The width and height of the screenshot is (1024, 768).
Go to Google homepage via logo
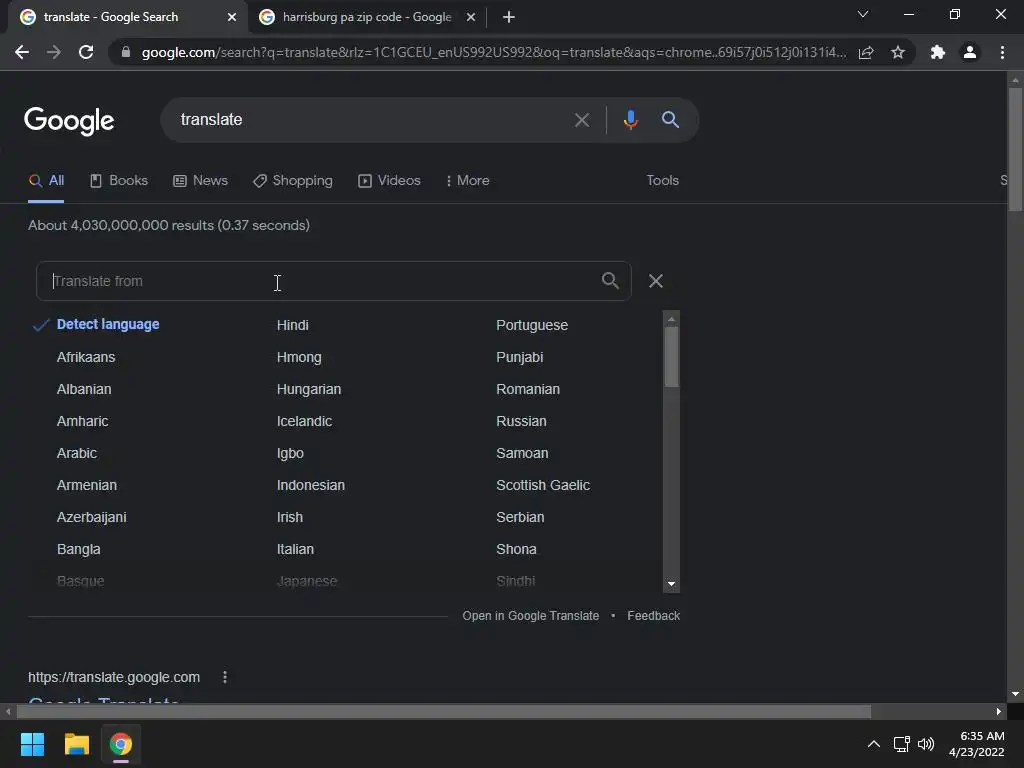pyautogui.click(x=69, y=121)
